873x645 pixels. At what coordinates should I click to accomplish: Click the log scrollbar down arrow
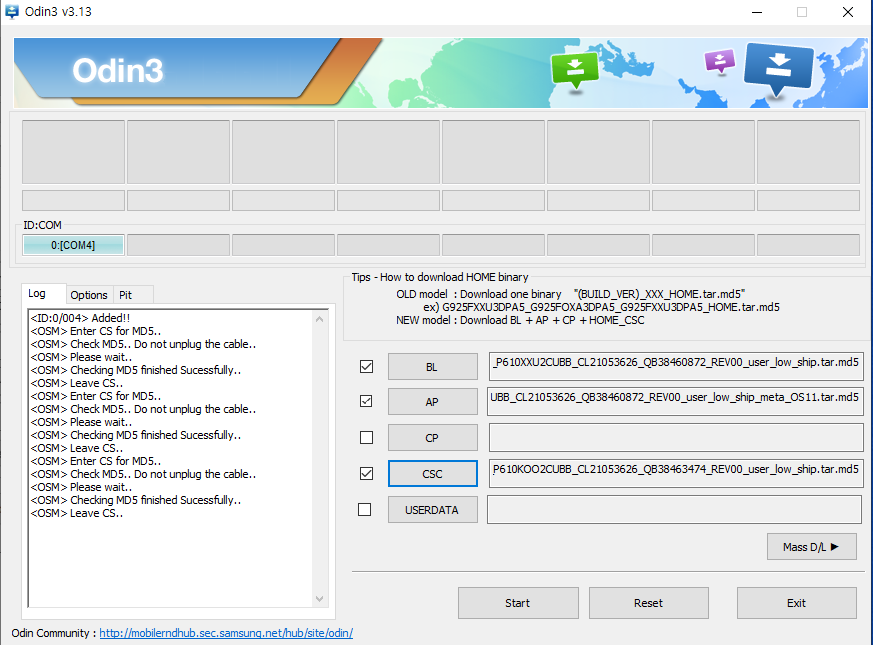tap(320, 599)
